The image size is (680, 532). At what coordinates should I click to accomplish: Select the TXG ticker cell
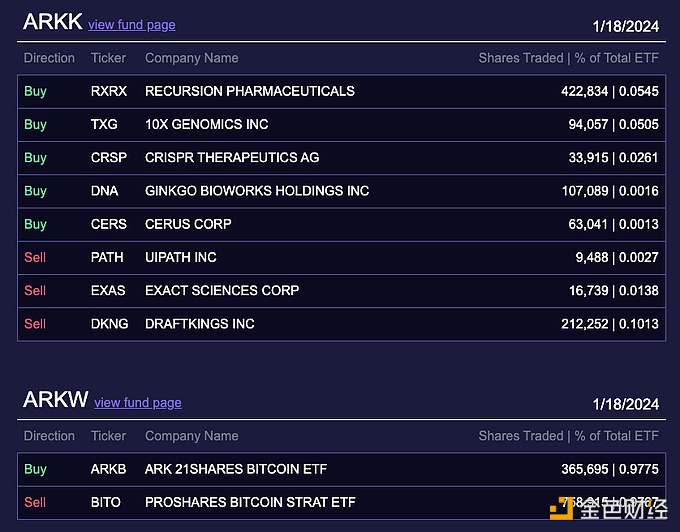click(x=104, y=124)
